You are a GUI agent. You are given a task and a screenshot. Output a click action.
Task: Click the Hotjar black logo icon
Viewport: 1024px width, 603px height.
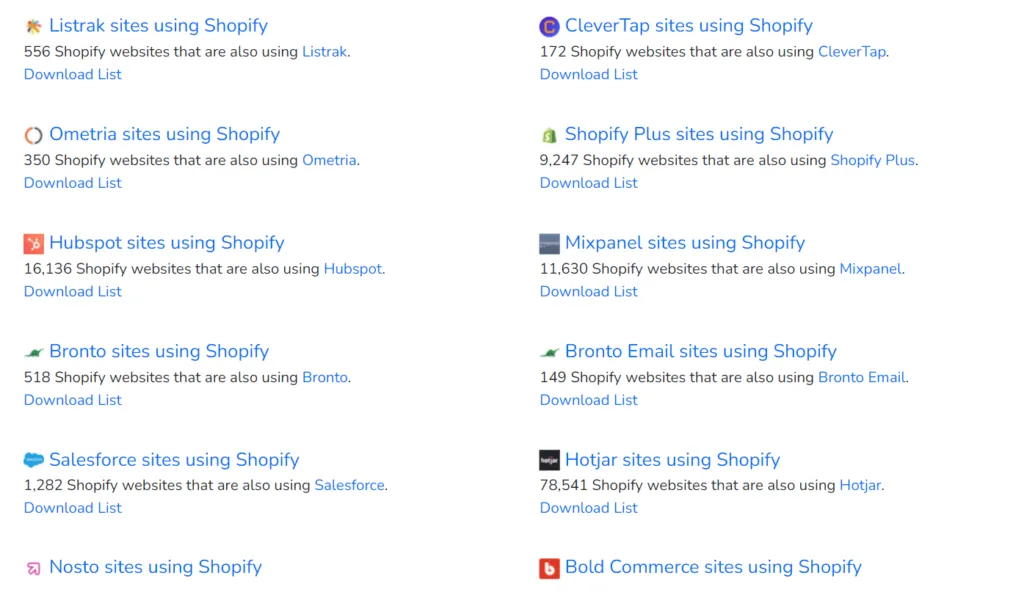tap(549, 460)
